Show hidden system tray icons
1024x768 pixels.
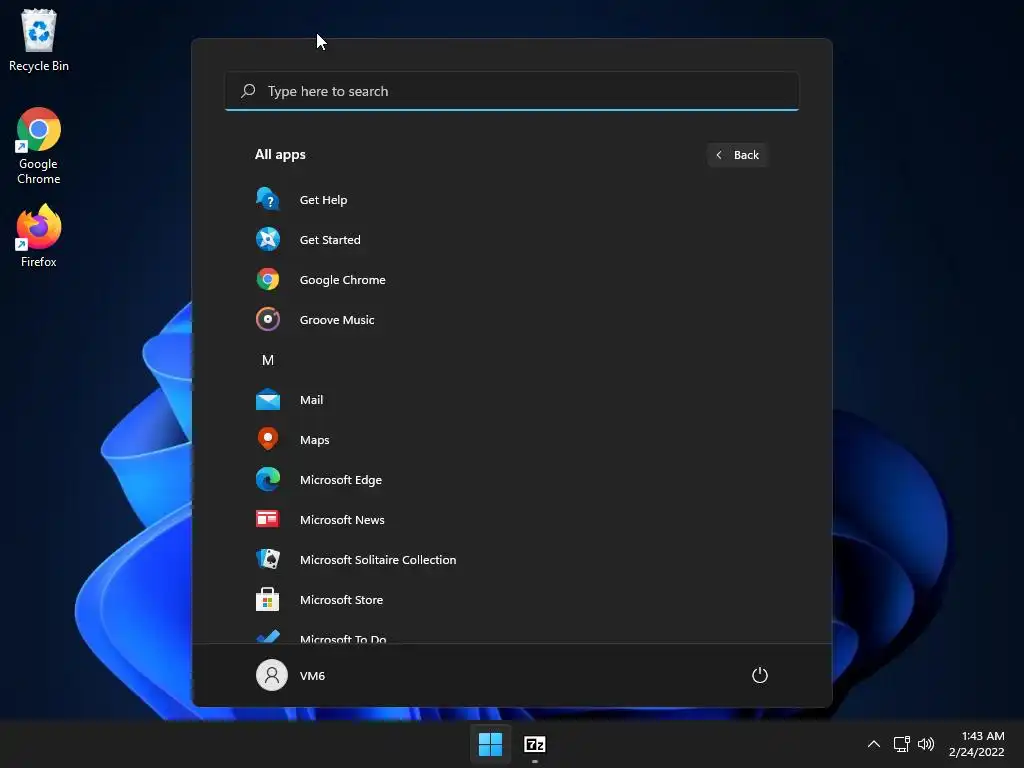coord(874,744)
